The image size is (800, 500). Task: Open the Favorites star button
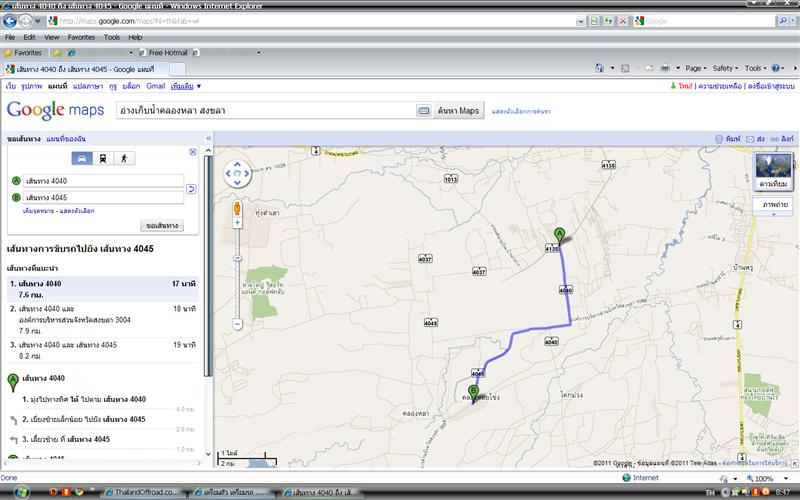[23, 53]
